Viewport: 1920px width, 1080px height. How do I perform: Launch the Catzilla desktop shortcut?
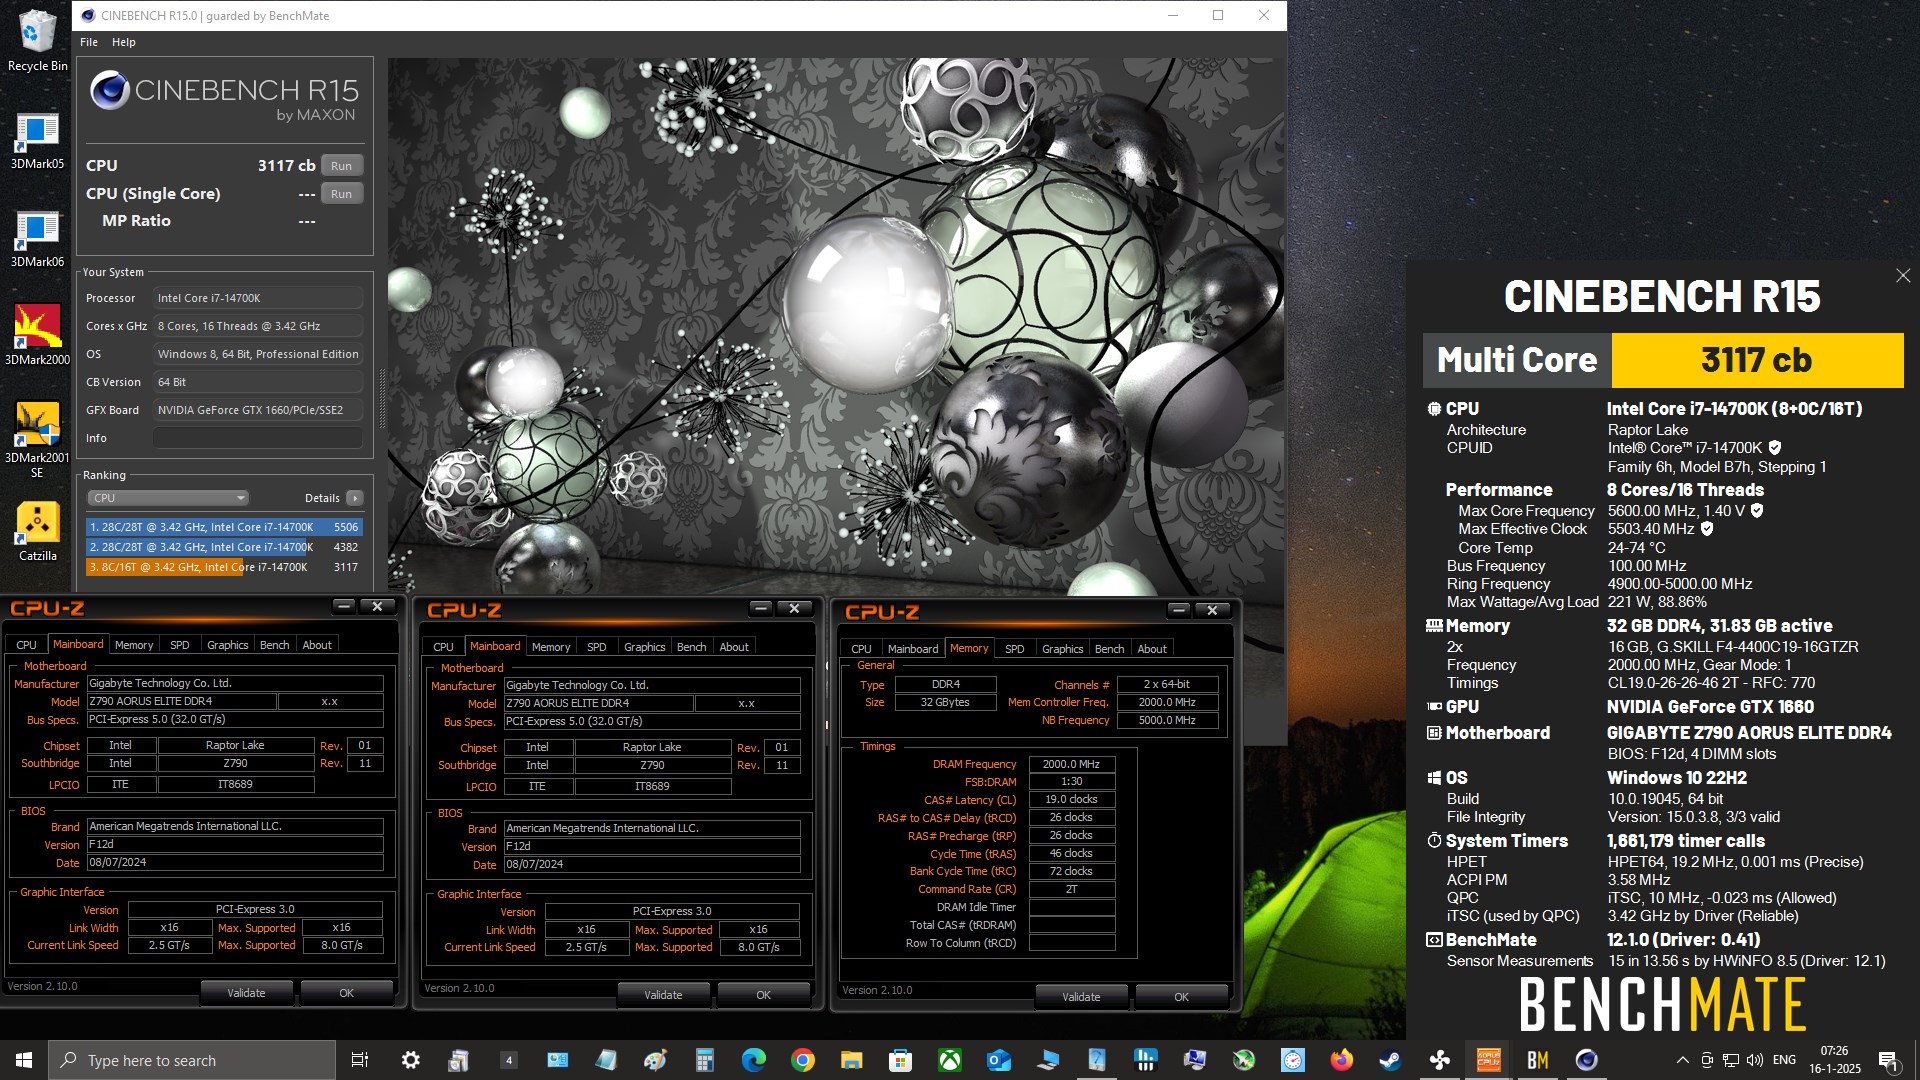(x=37, y=532)
